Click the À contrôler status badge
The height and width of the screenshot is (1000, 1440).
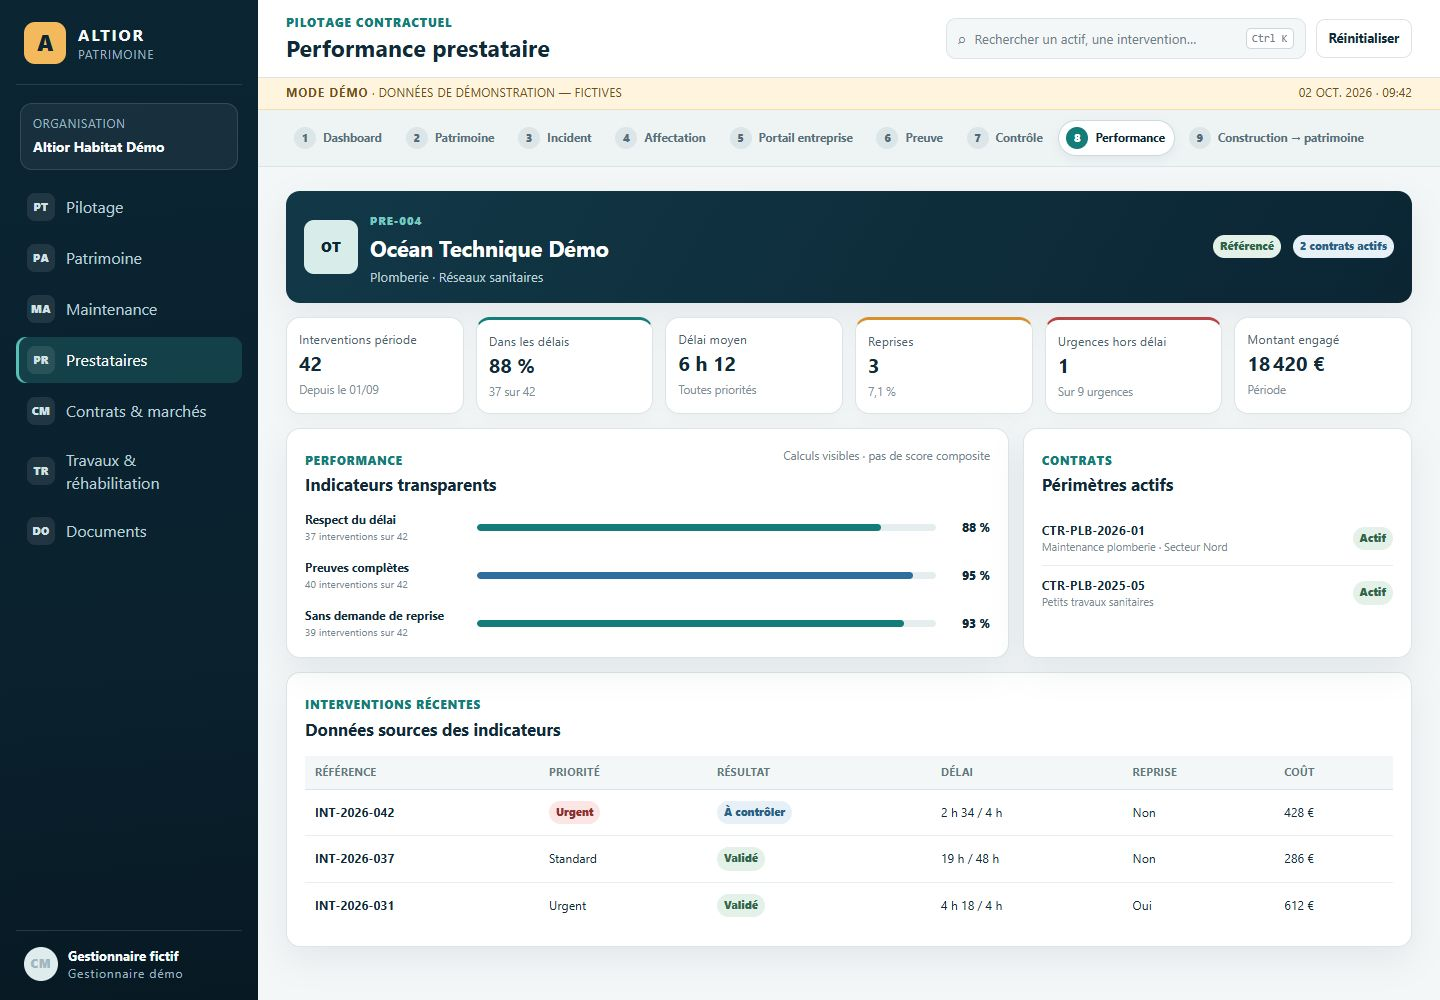tap(754, 812)
